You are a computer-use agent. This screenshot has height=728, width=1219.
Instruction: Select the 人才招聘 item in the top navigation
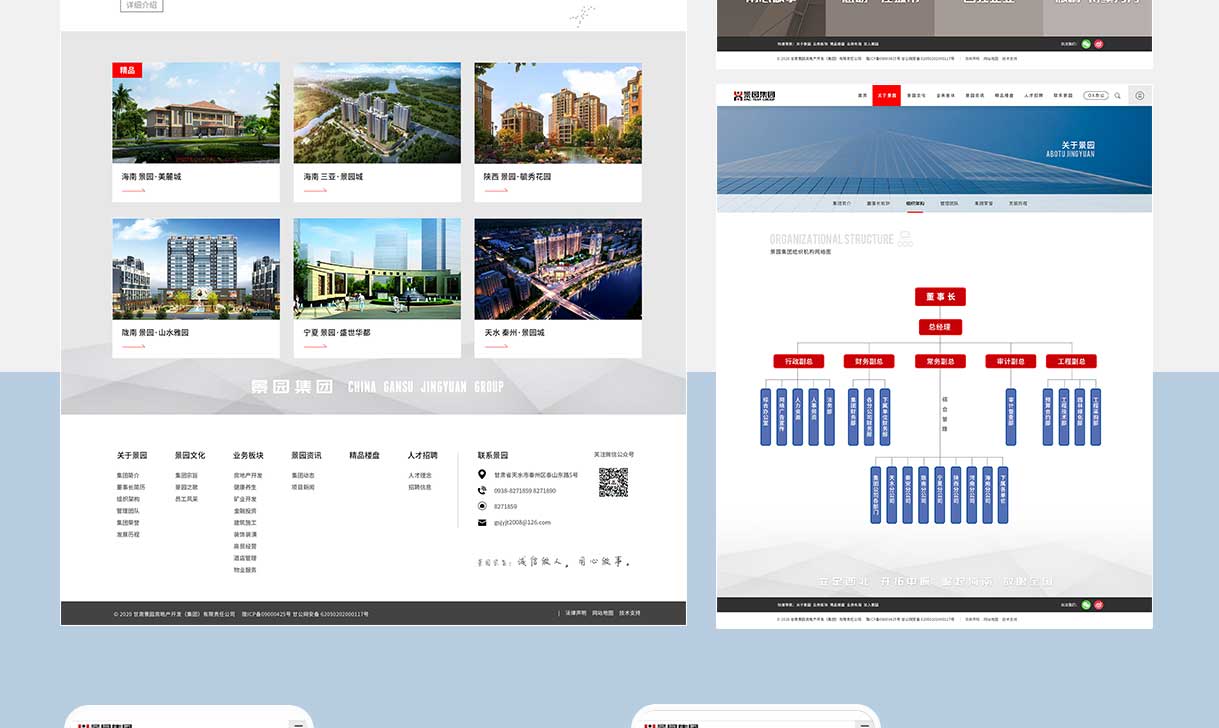pyautogui.click(x=1034, y=96)
